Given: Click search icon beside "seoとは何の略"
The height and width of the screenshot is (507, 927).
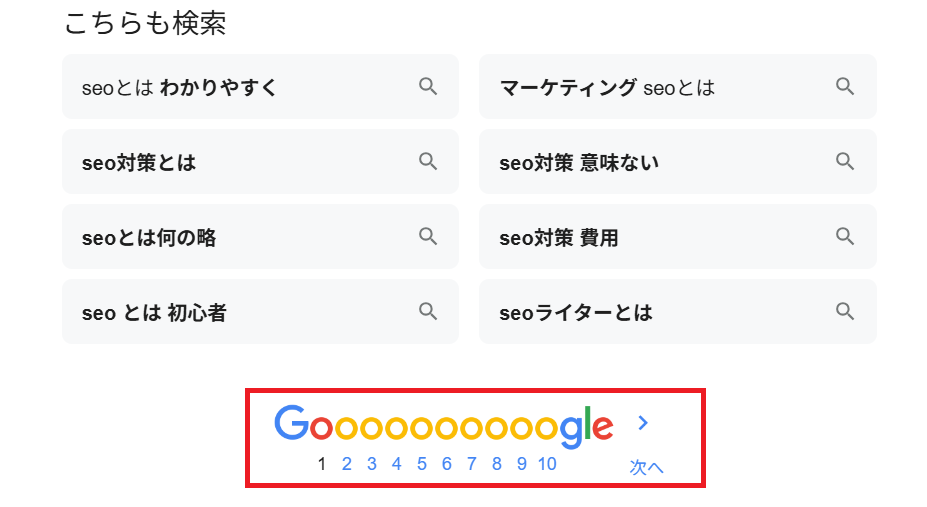Looking at the screenshot, I should coord(428,237).
